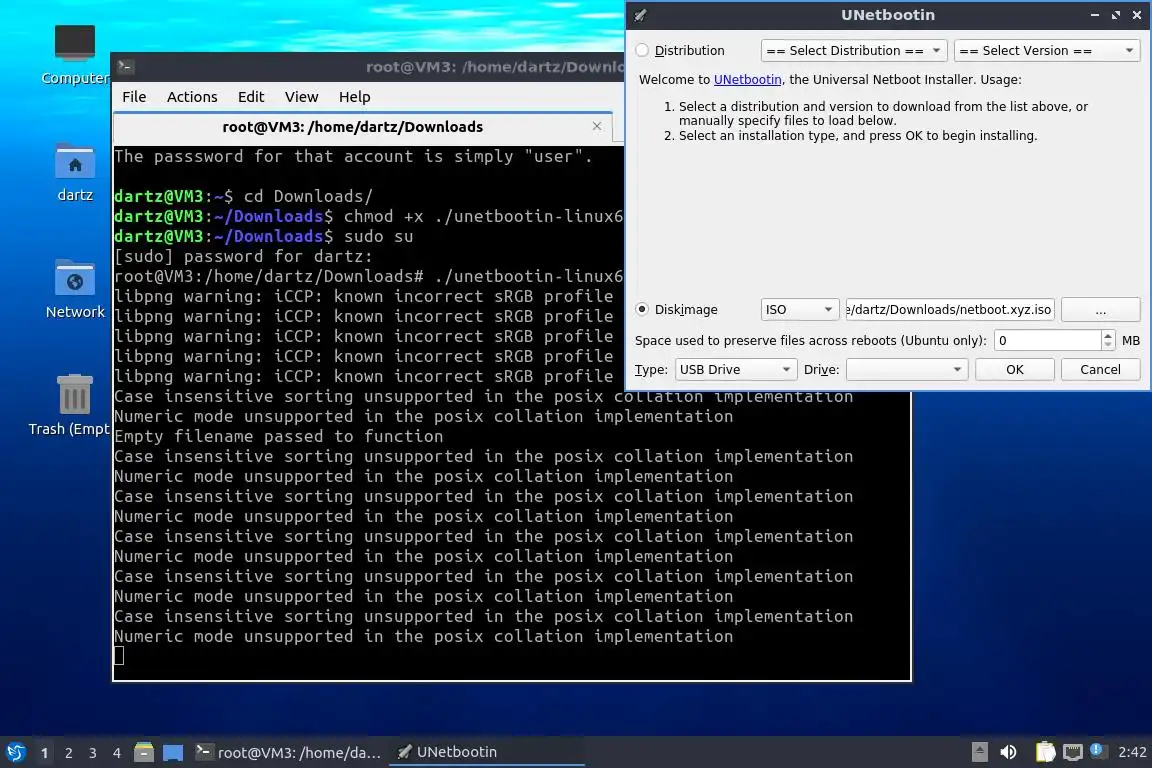Open the terminal Help menu
This screenshot has width=1152, height=768.
point(354,97)
